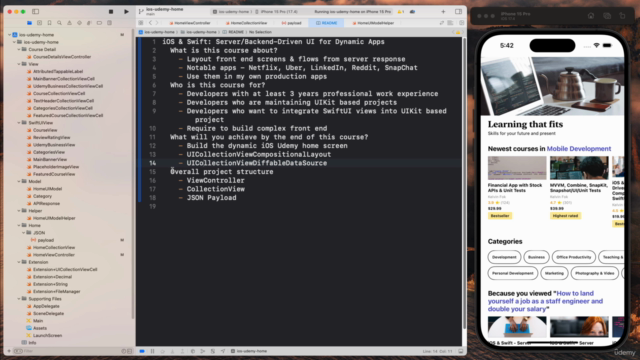Open the code review arrows icon in tab bar
640x360 pixels.
[441, 23]
